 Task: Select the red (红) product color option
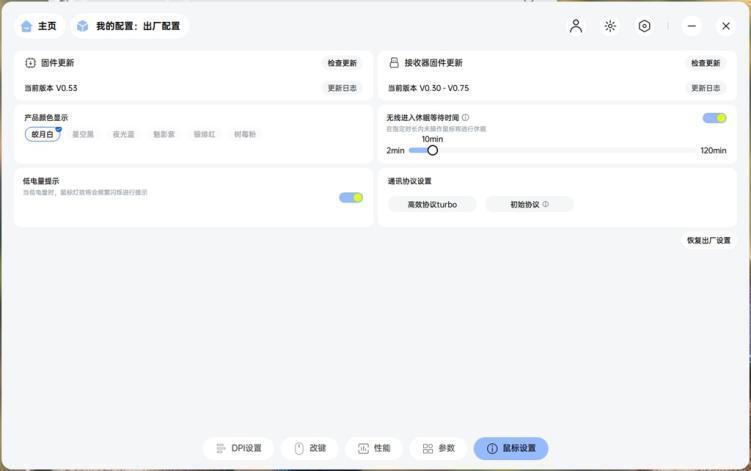205,135
